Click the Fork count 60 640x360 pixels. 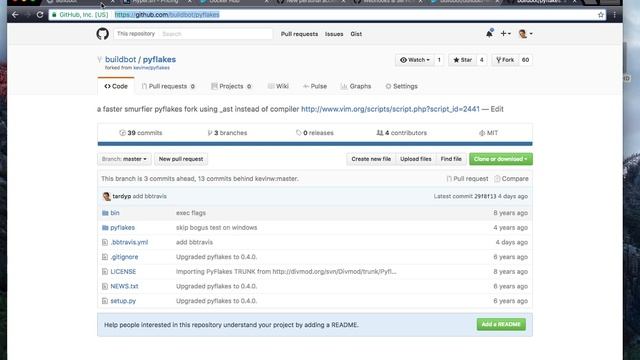(x=525, y=60)
